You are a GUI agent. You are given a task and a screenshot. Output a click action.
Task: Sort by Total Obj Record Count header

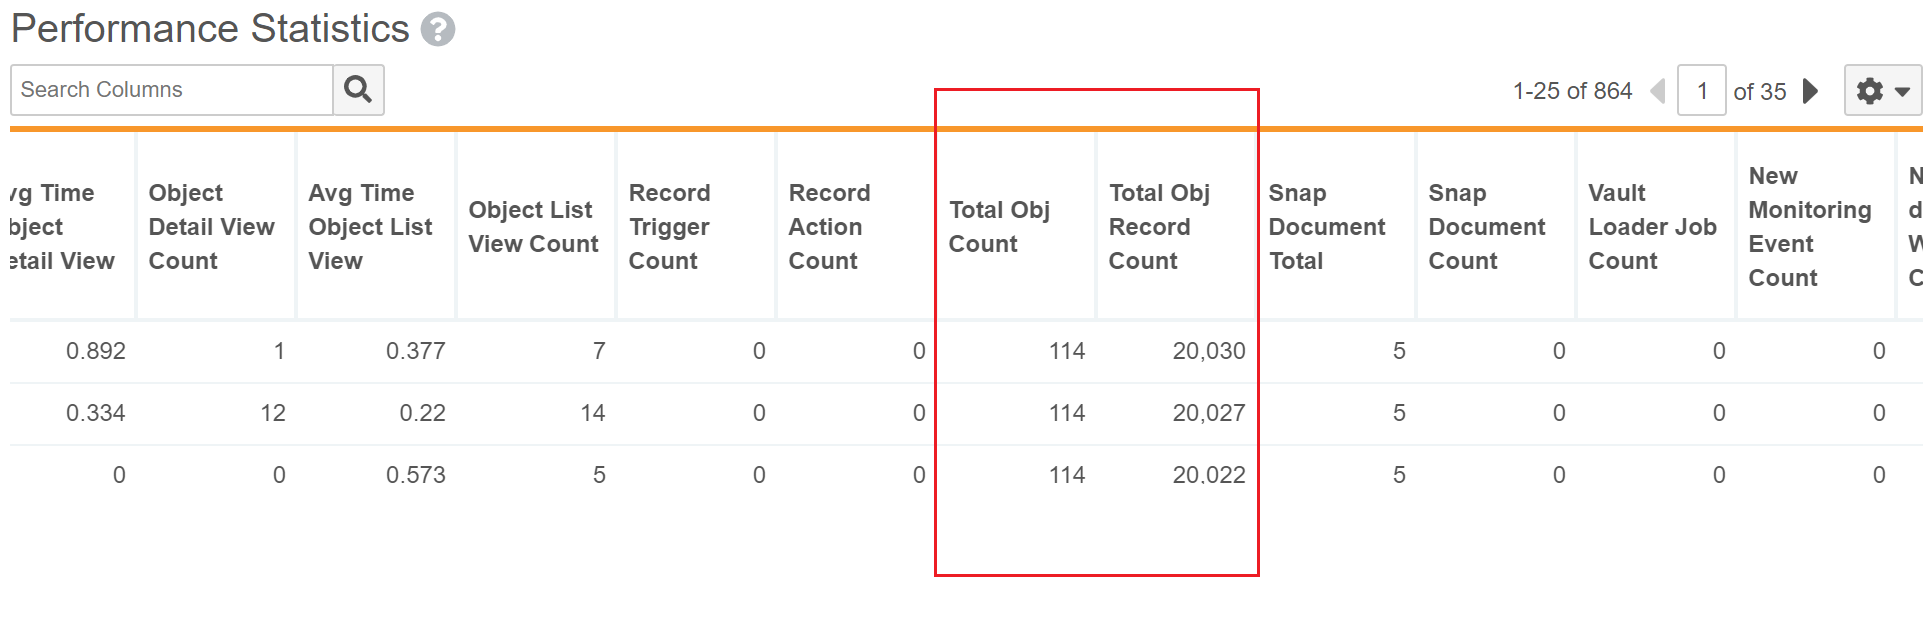[1158, 227]
